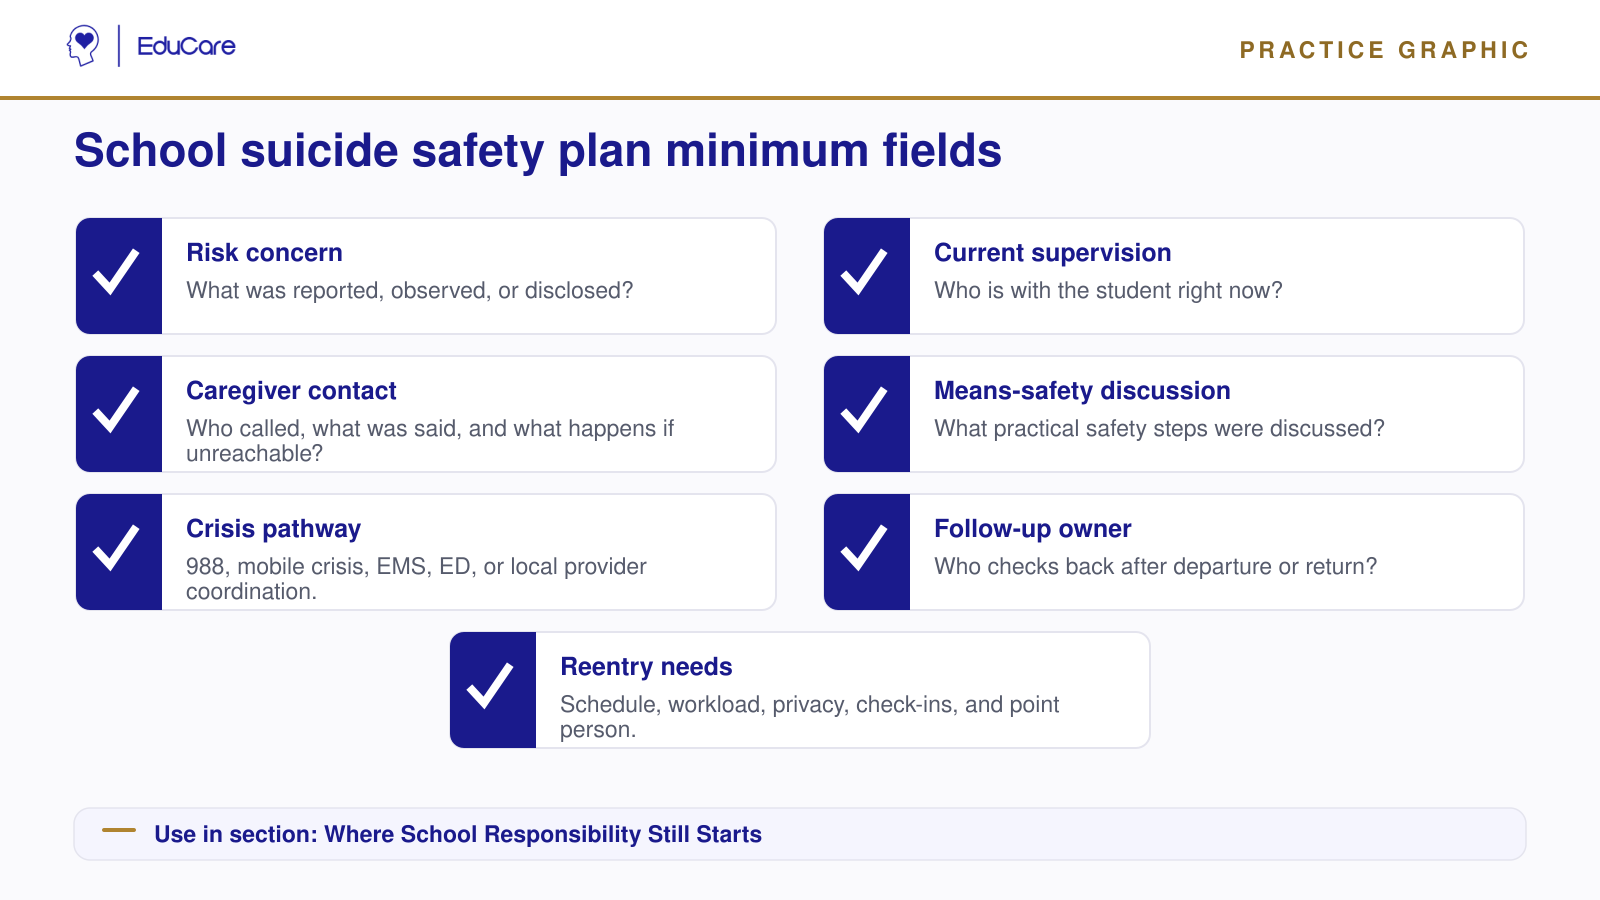1600x900 pixels.
Task: Click the checkmark icon beside Current supervision
Action: coord(864,272)
